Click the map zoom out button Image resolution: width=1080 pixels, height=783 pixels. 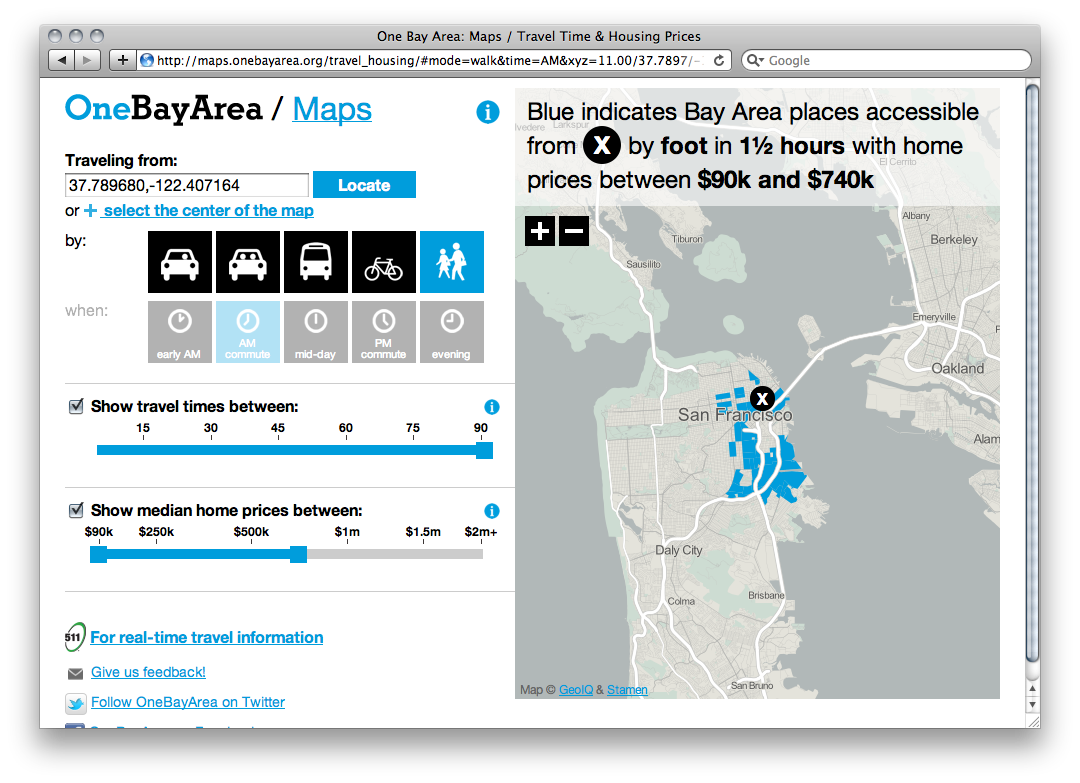click(574, 231)
